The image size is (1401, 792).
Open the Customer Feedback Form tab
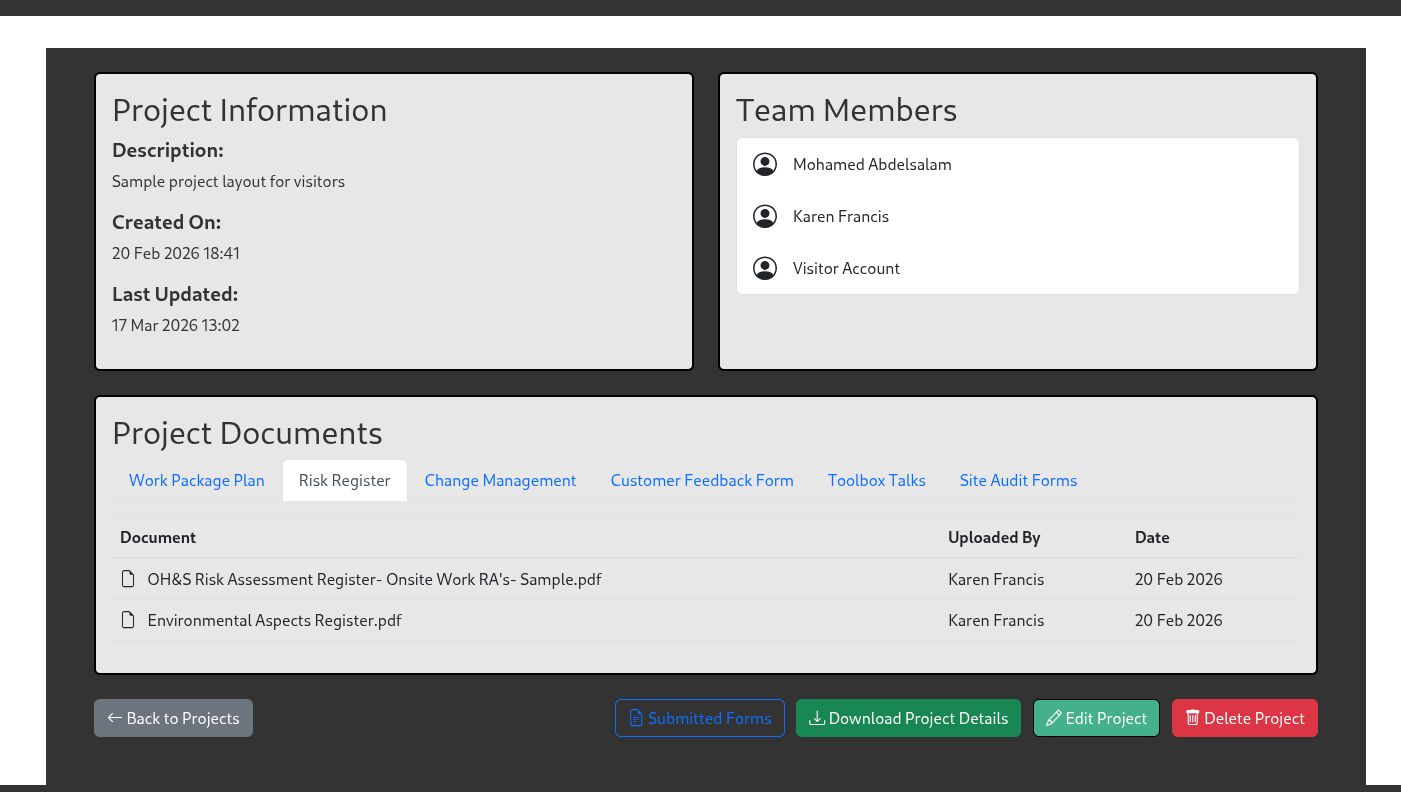[x=702, y=480]
